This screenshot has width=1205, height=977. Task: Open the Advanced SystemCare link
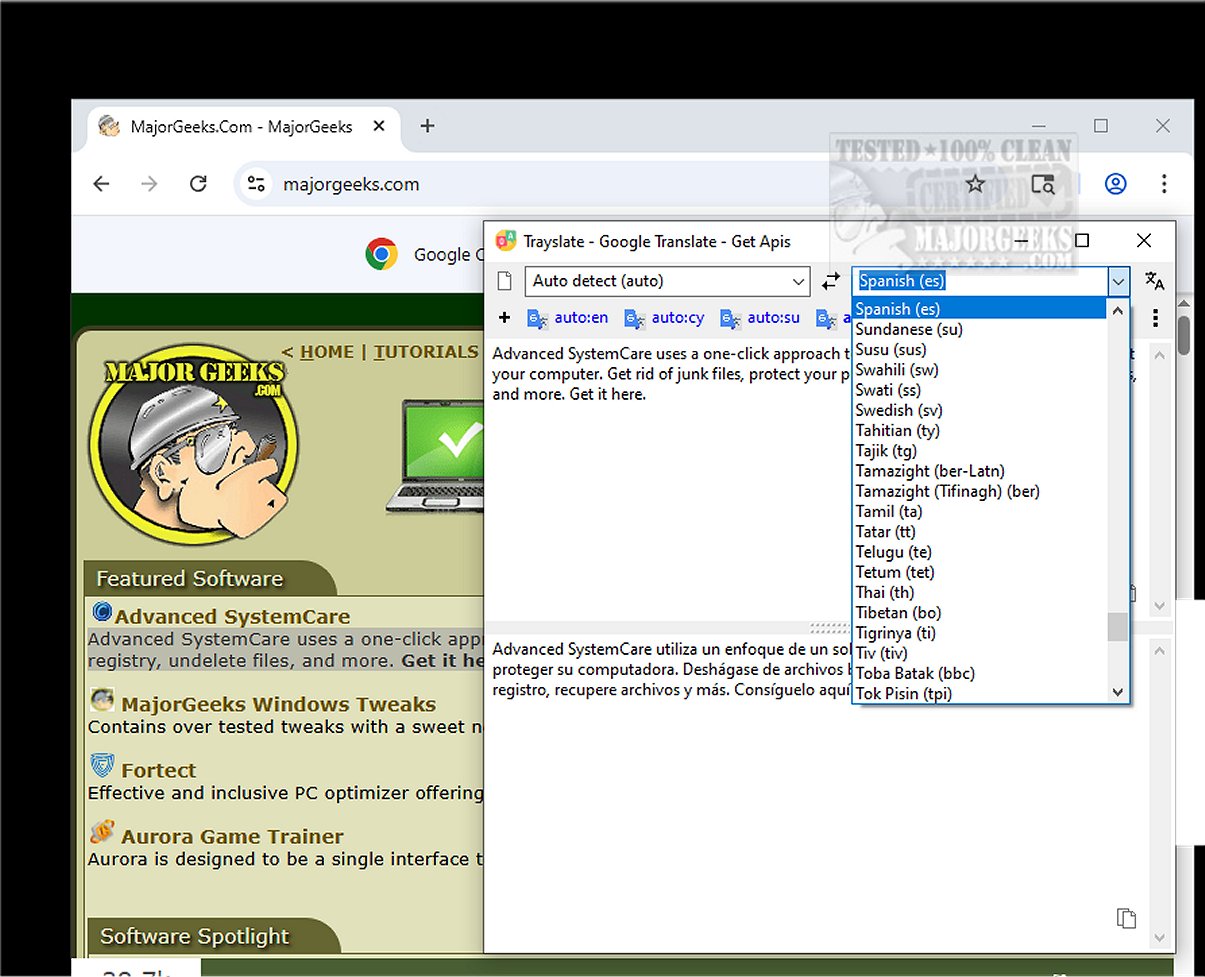[231, 616]
